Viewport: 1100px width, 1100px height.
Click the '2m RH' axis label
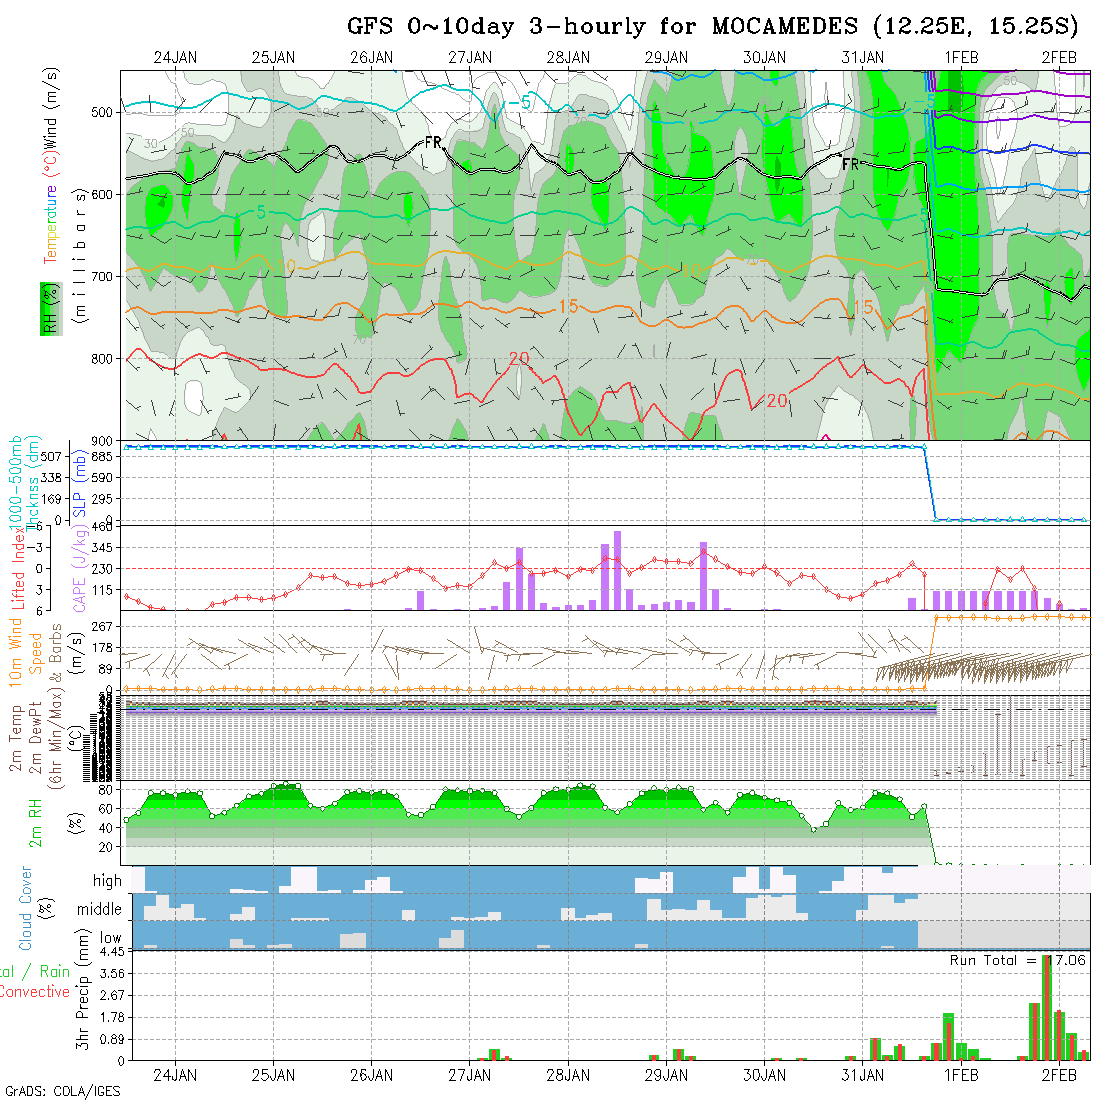(x=35, y=823)
